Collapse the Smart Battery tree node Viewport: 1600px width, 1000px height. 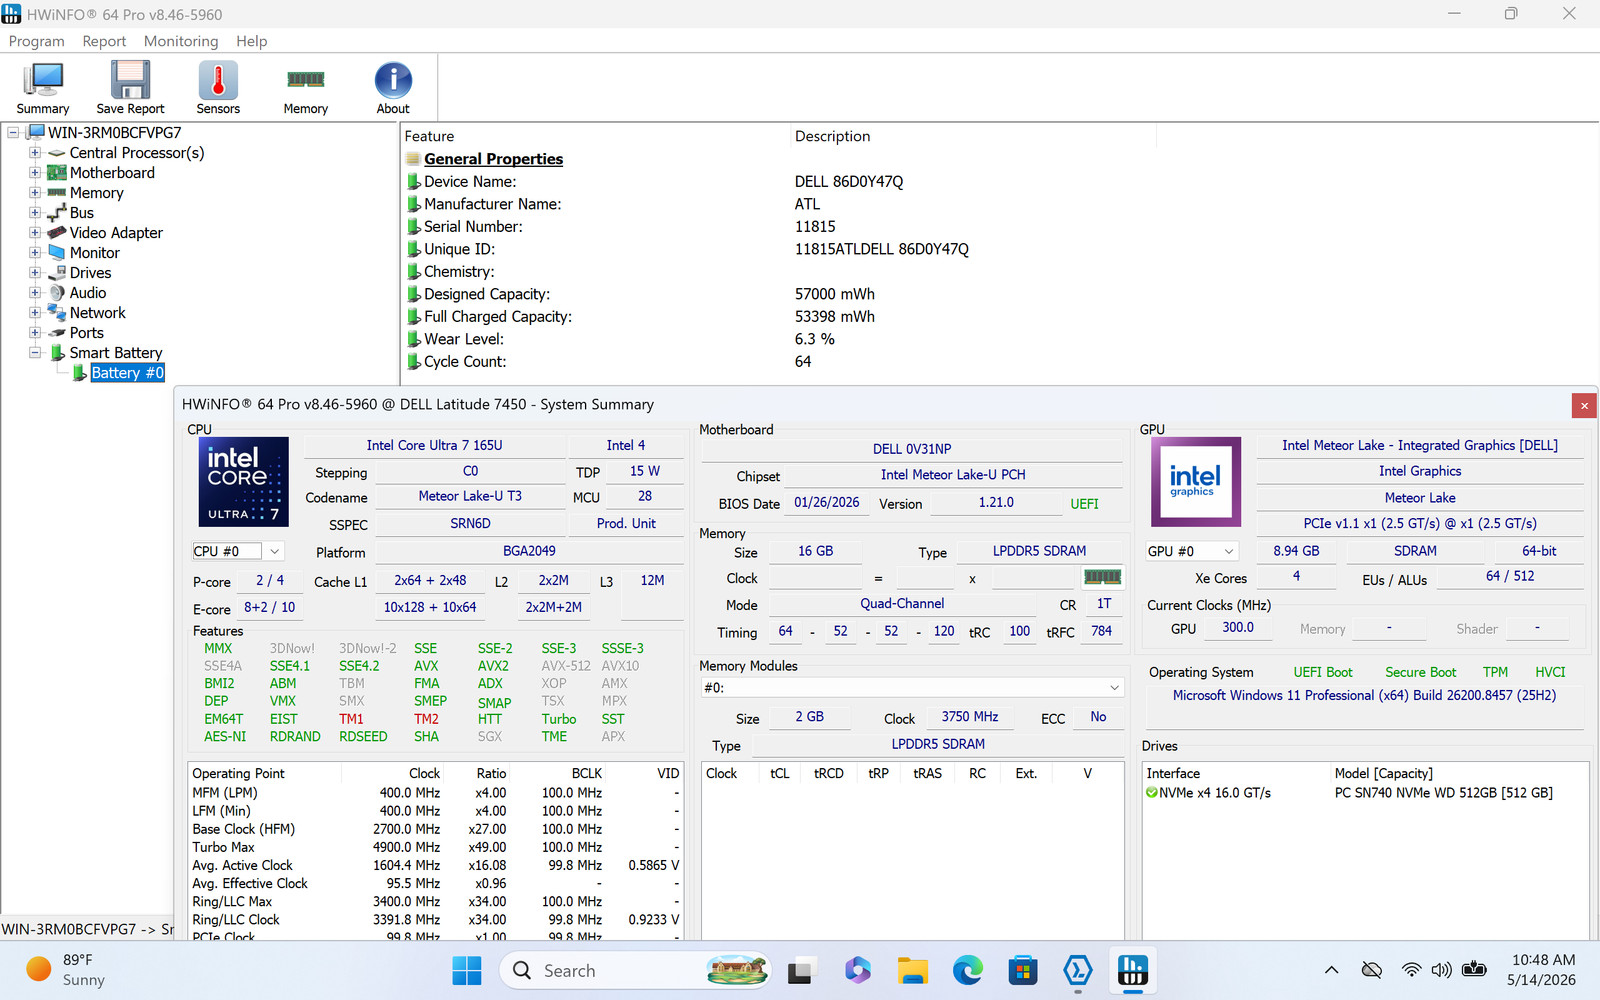pyautogui.click(x=35, y=353)
